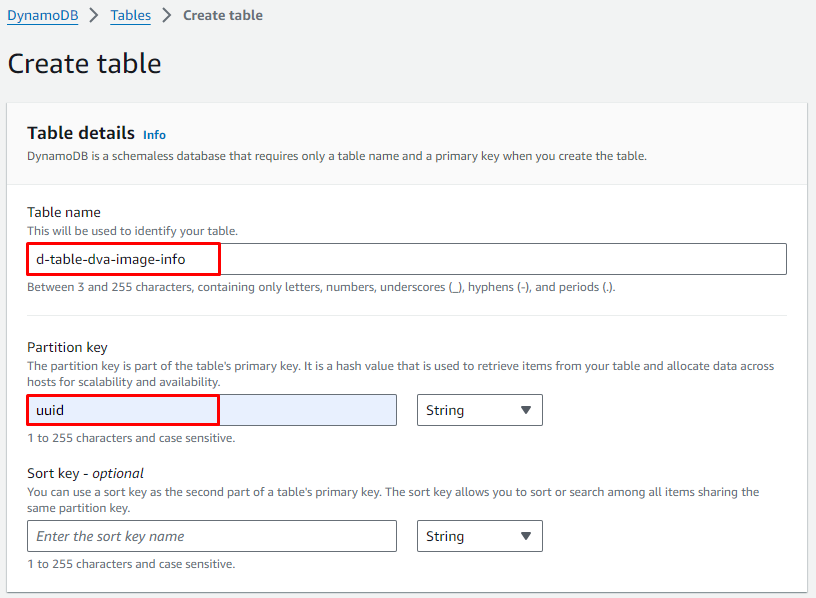
Task: Click the chevron after Tables breadcrumb
Action: [x=167, y=17]
